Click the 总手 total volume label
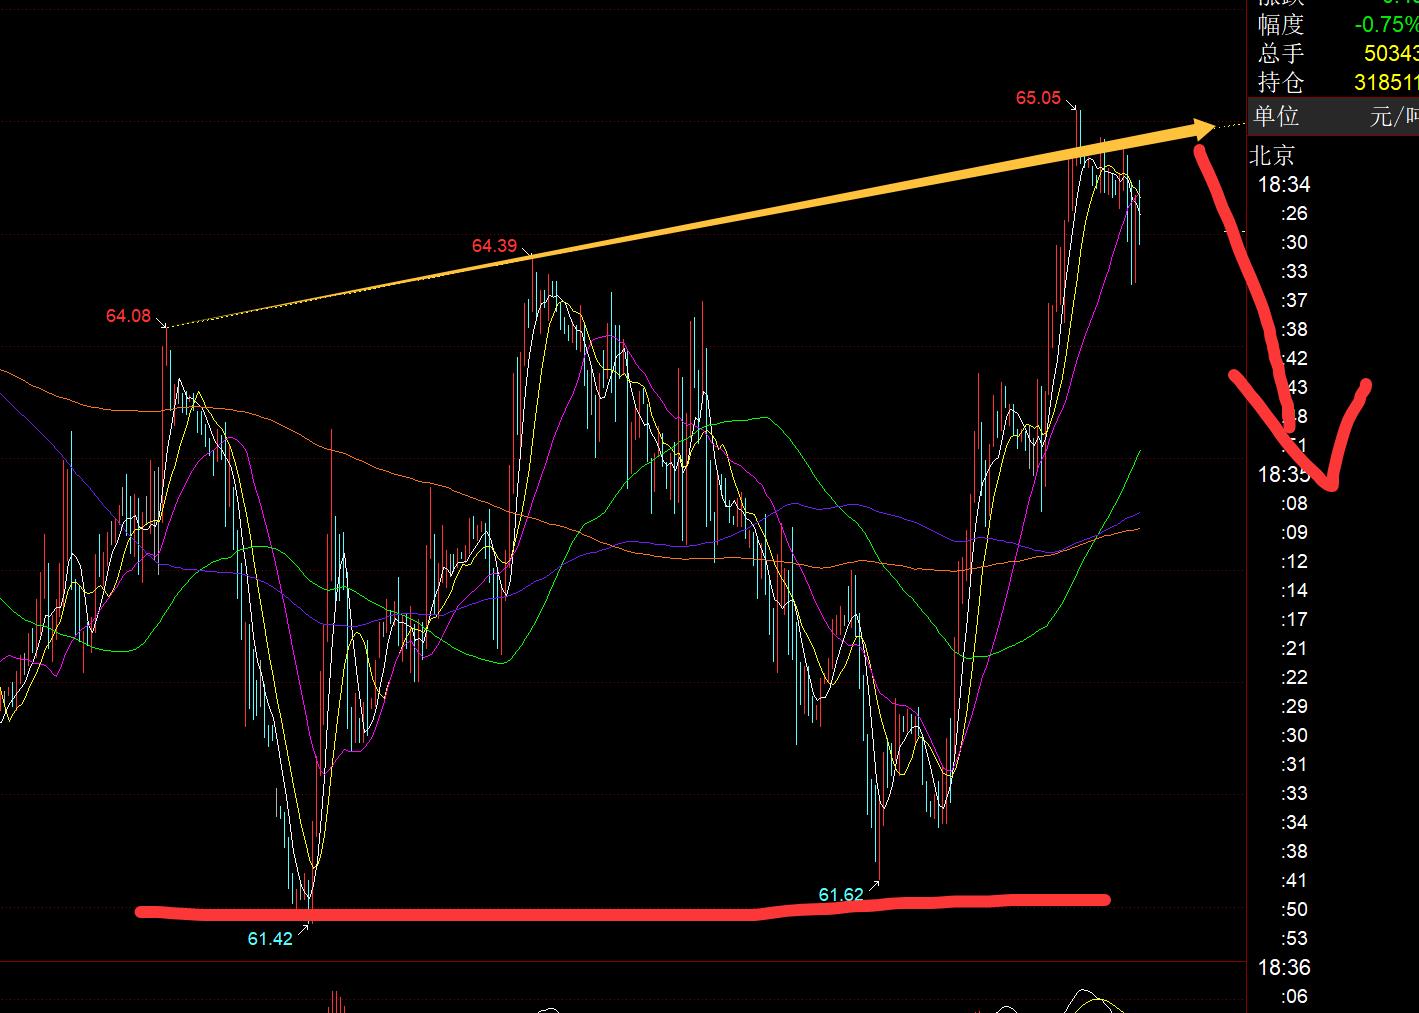The image size is (1419, 1013). coord(1281,53)
